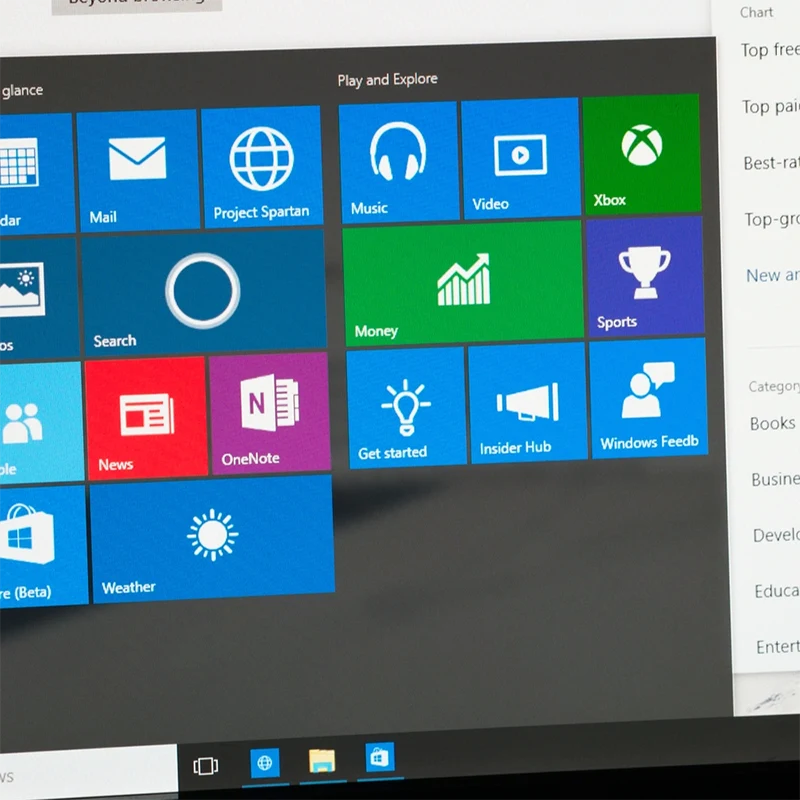Viewport: 800px width, 800px height.
Task: Open File Explorer from the taskbar
Action: pyautogui.click(x=322, y=761)
